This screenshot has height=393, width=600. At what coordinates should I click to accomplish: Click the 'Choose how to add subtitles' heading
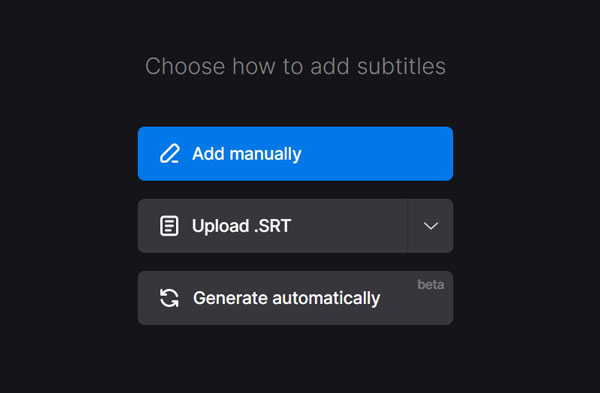point(295,67)
